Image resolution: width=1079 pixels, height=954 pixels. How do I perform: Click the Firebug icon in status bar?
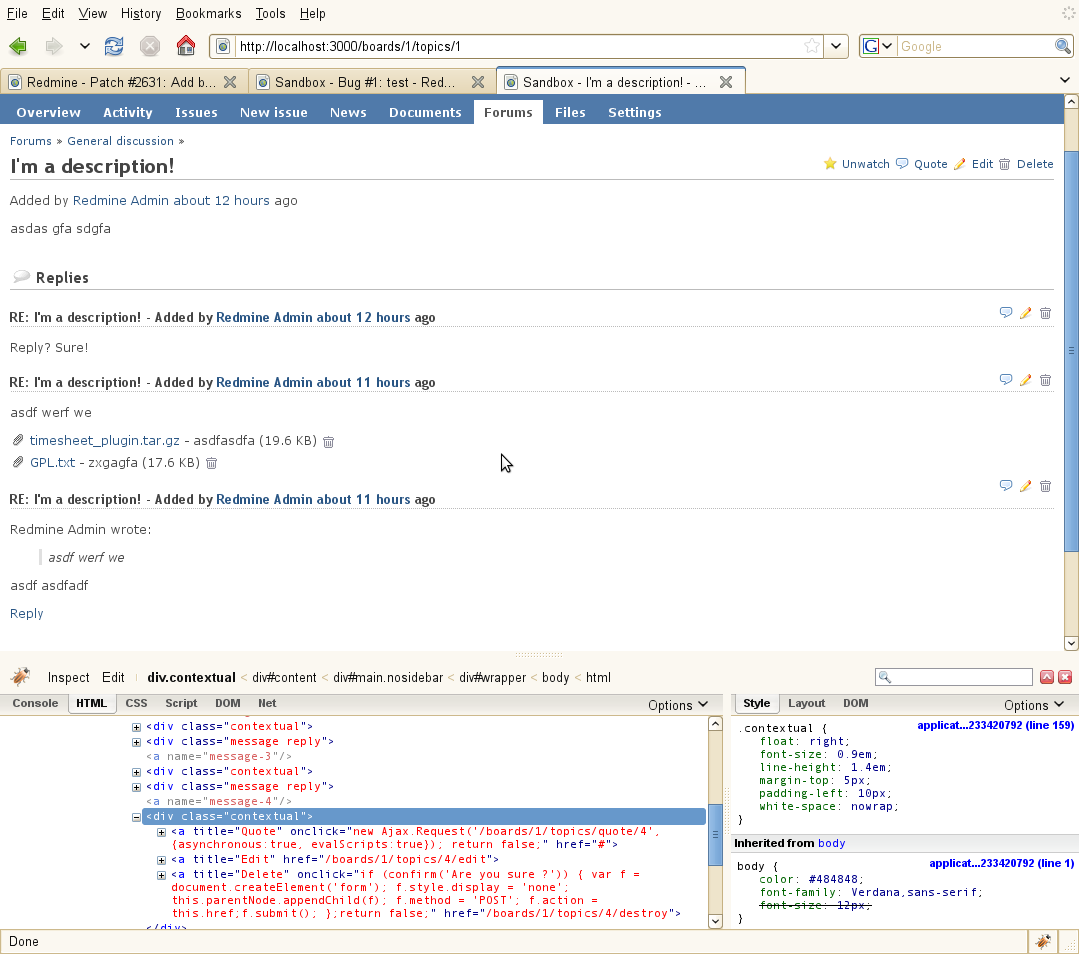(1042, 941)
